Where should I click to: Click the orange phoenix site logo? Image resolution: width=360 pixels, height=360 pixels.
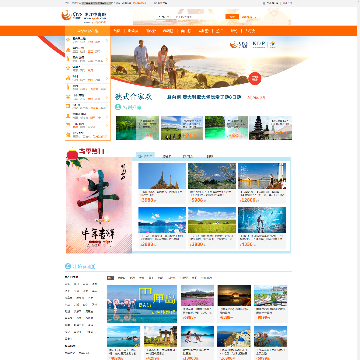point(67,15)
